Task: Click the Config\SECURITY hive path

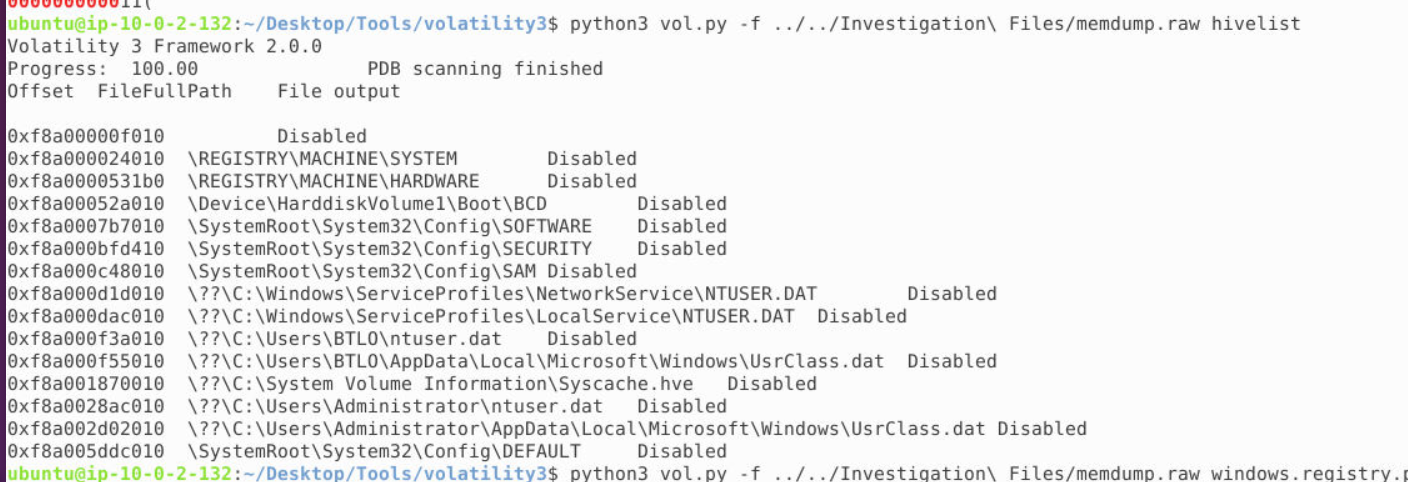Action: (x=389, y=248)
